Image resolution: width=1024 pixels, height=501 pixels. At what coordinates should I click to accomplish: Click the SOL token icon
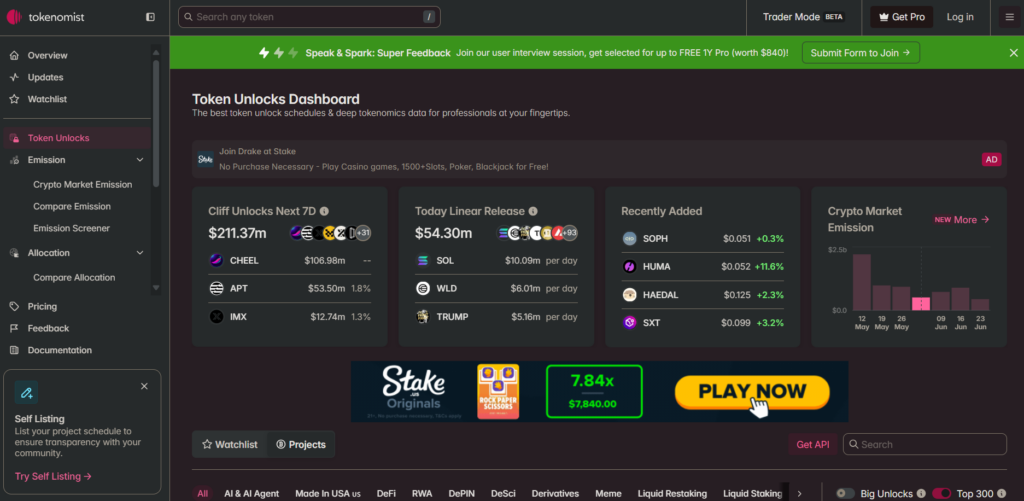click(423, 261)
